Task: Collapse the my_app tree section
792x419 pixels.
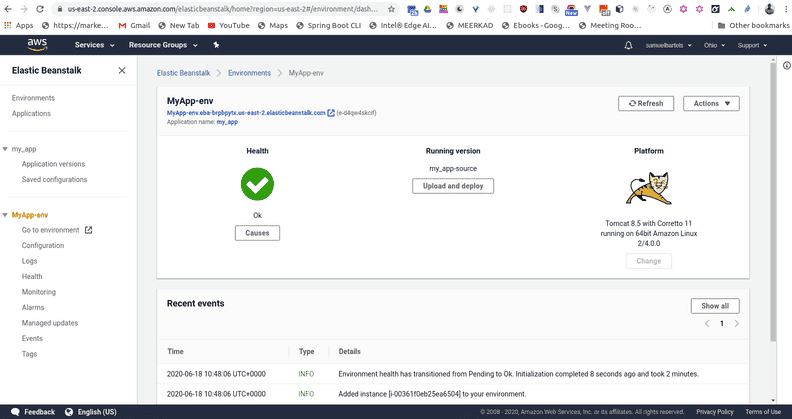Action: click(5, 149)
